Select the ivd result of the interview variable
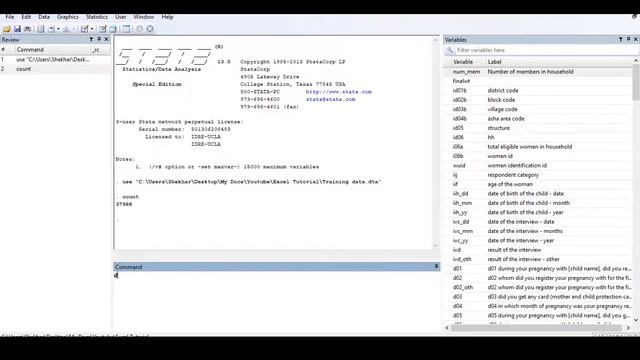This screenshot has width=640, height=360. [x=538, y=250]
